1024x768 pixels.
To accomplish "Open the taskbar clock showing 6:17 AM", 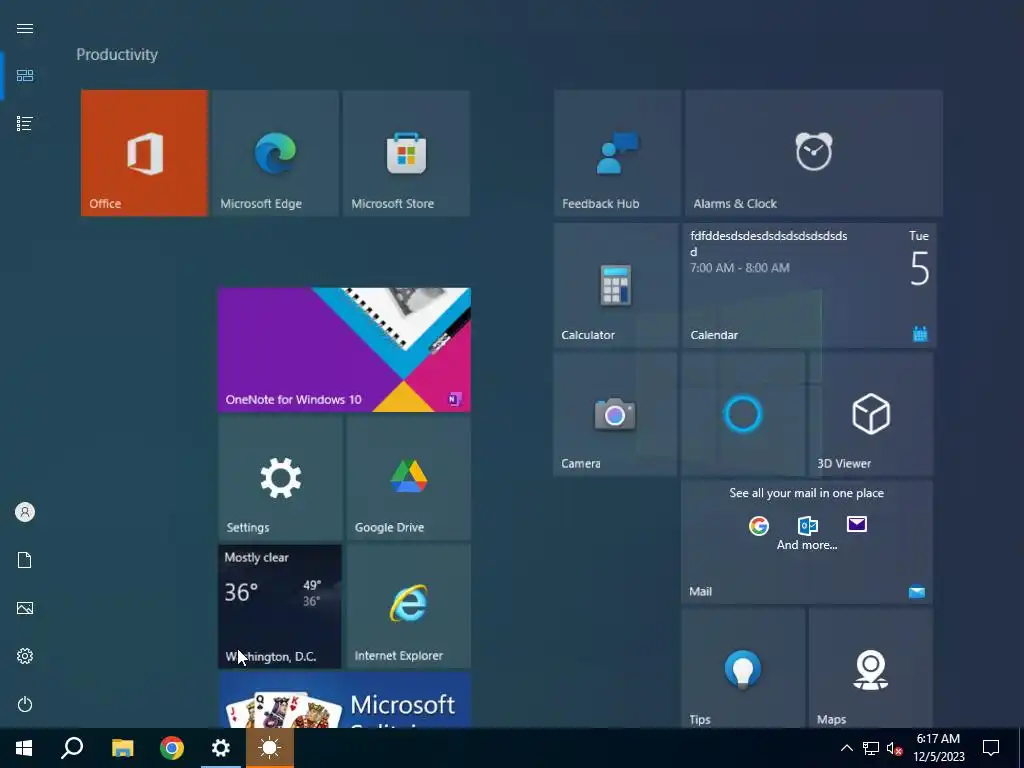I will [938, 748].
